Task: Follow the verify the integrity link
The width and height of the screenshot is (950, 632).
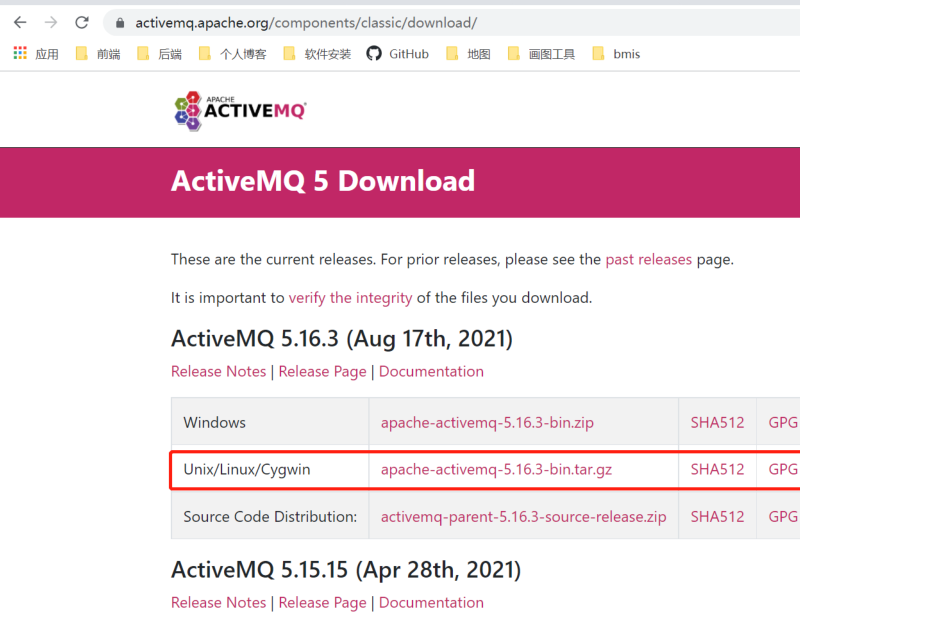Action: (350, 297)
